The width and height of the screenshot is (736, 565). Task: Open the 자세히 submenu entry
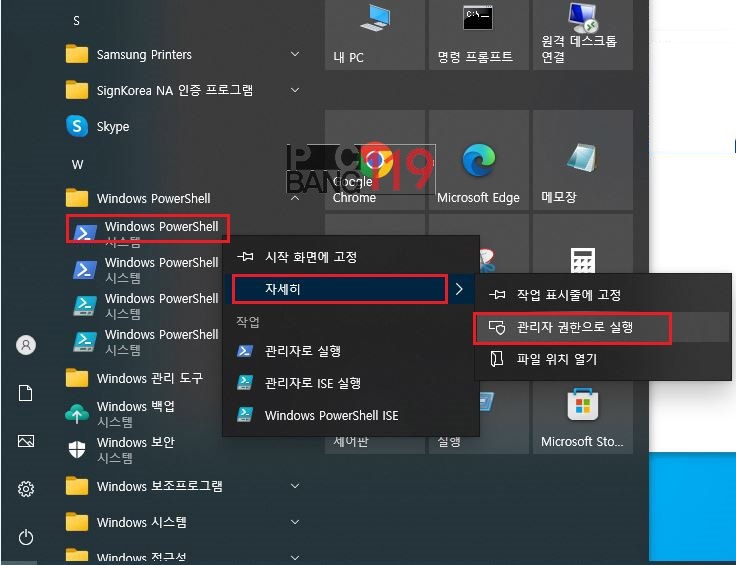pyautogui.click(x=340, y=289)
